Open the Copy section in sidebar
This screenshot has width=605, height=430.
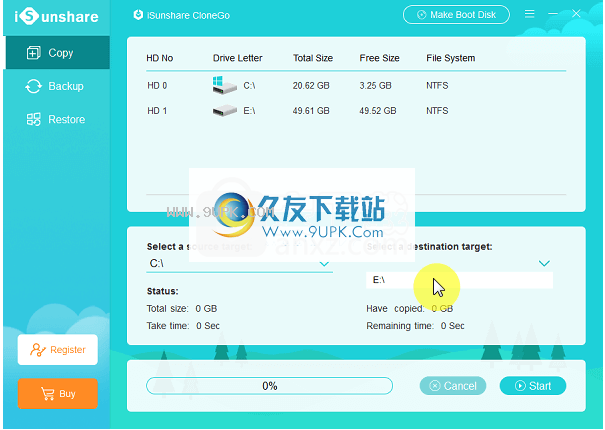coord(57,53)
